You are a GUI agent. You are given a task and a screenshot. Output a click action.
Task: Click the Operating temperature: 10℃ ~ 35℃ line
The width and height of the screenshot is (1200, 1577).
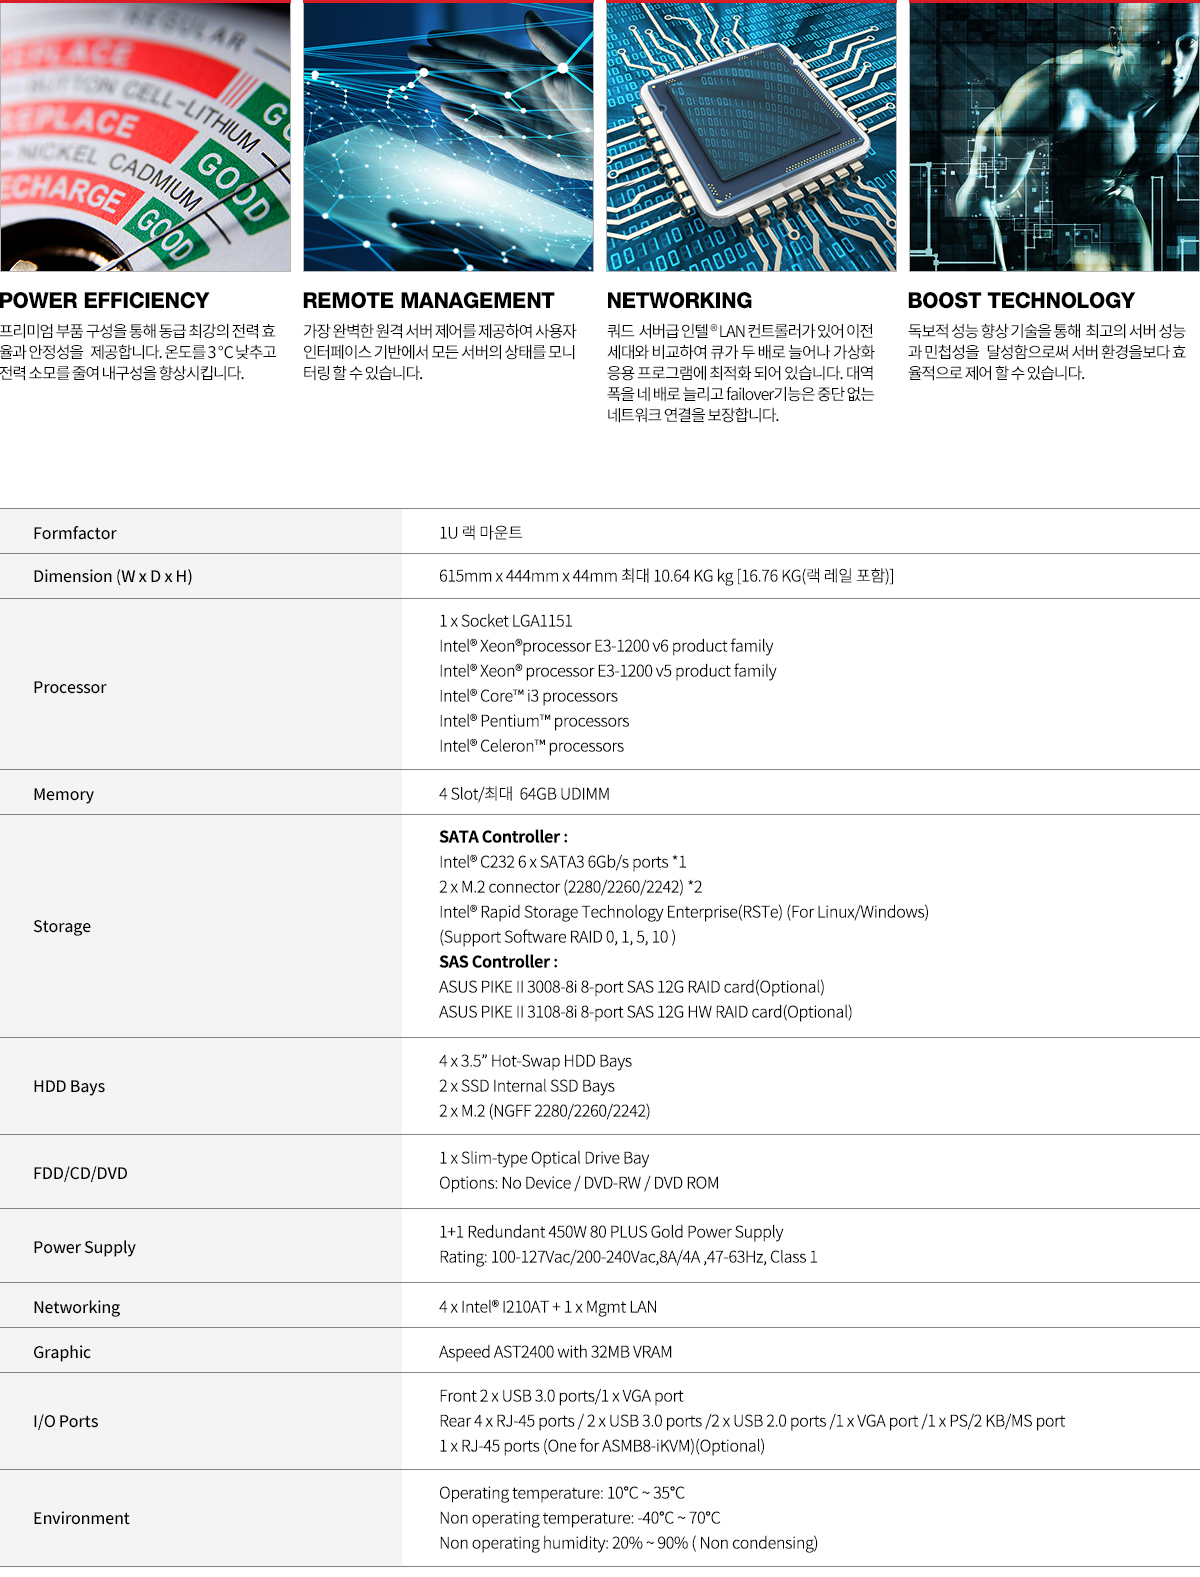pos(562,1493)
